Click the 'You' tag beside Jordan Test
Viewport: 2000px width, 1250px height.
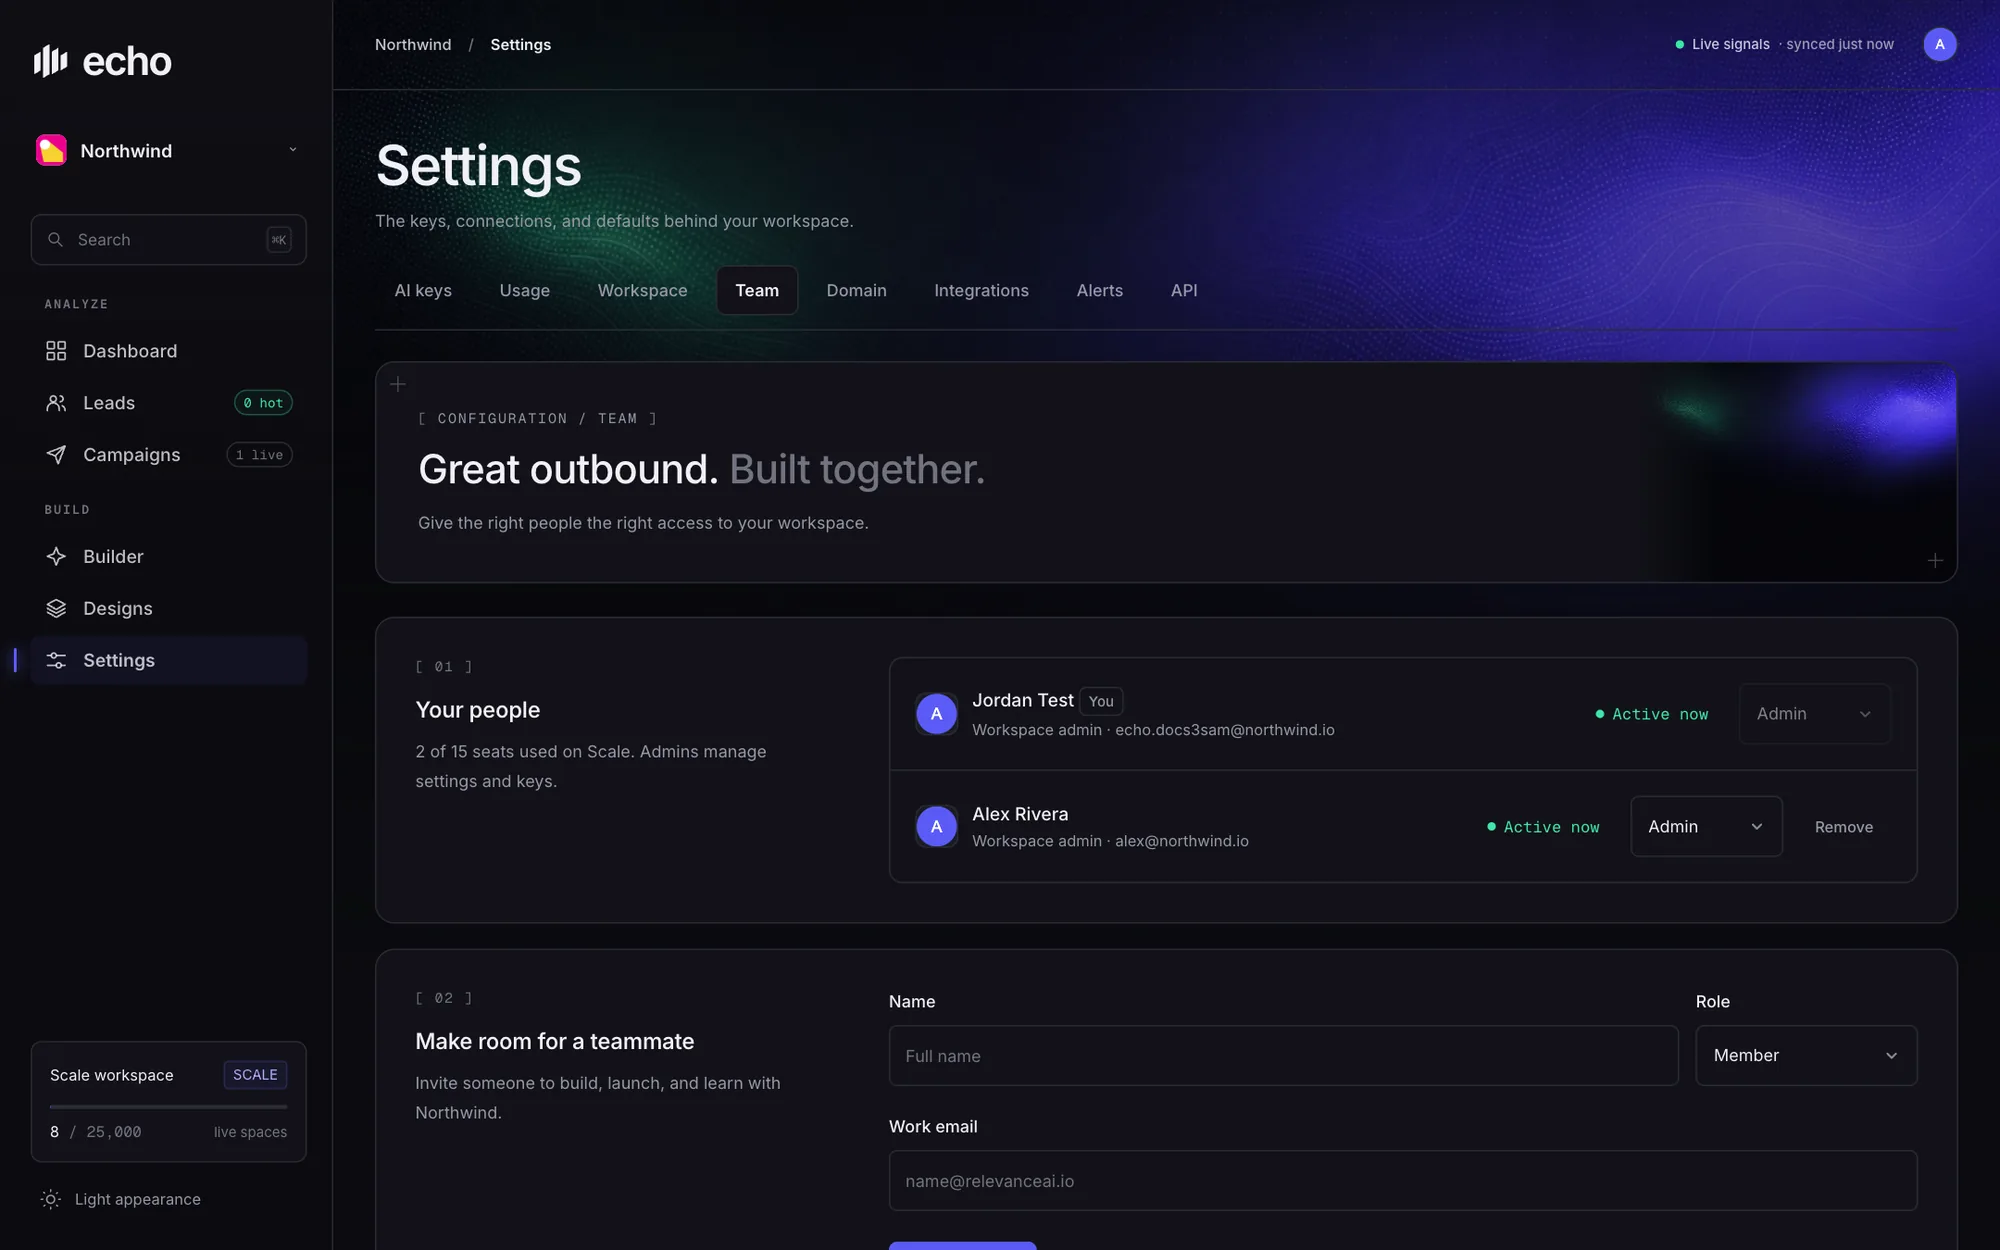(x=1101, y=701)
